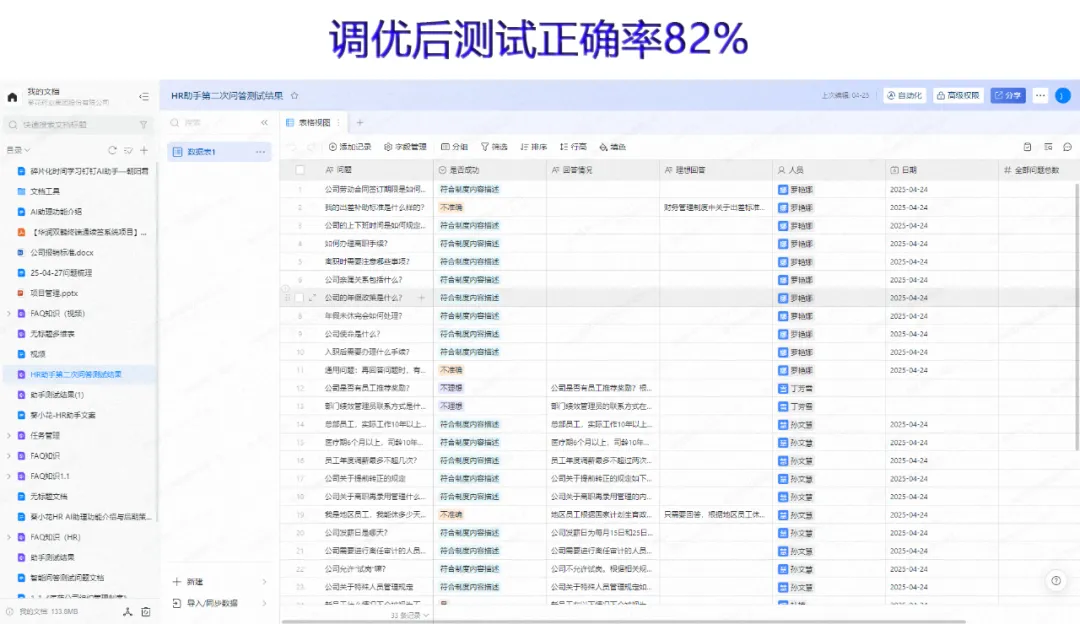This screenshot has width=1080, height=624.
Task: Click 填色 fill color in toolbar
Action: 612,147
